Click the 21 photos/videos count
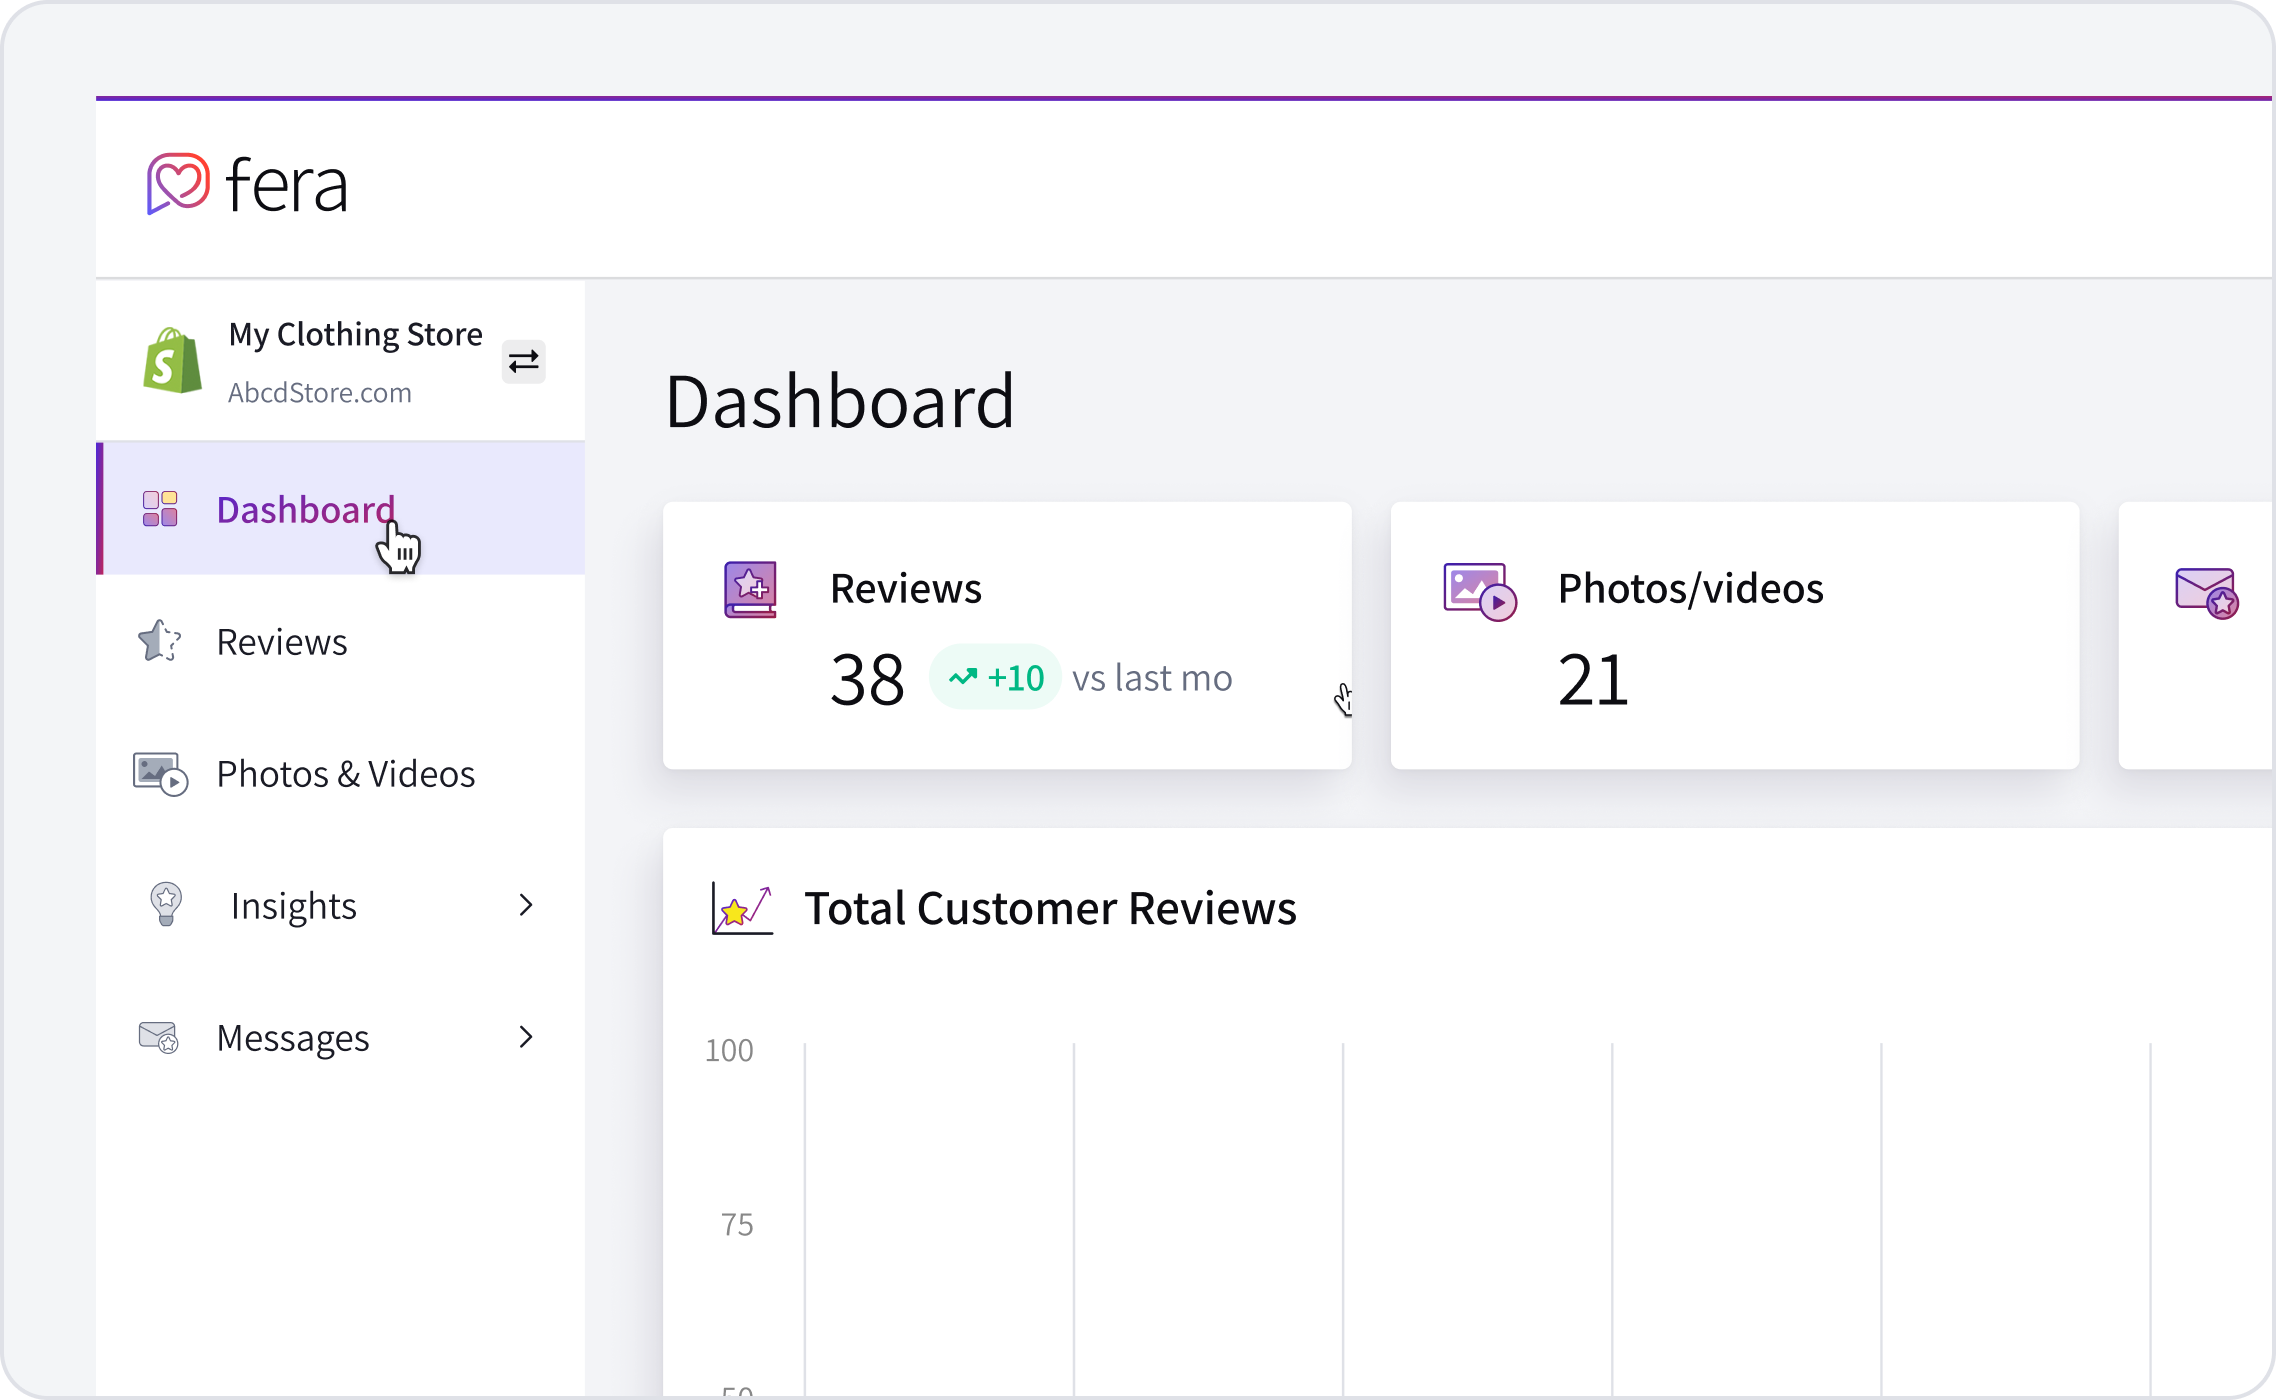 pos(1593,680)
